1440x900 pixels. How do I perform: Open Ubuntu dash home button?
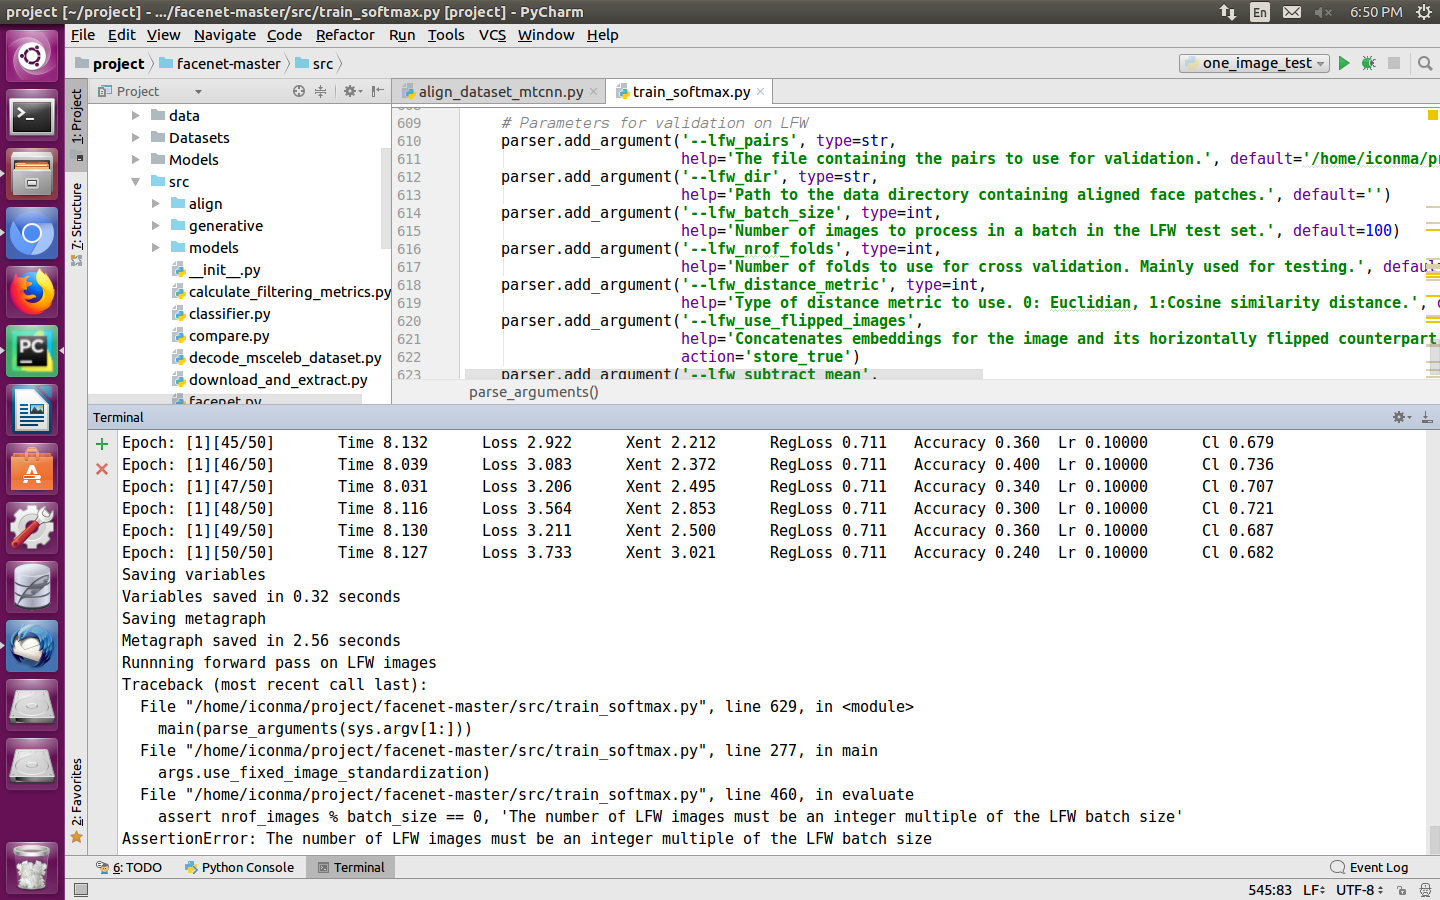32,55
